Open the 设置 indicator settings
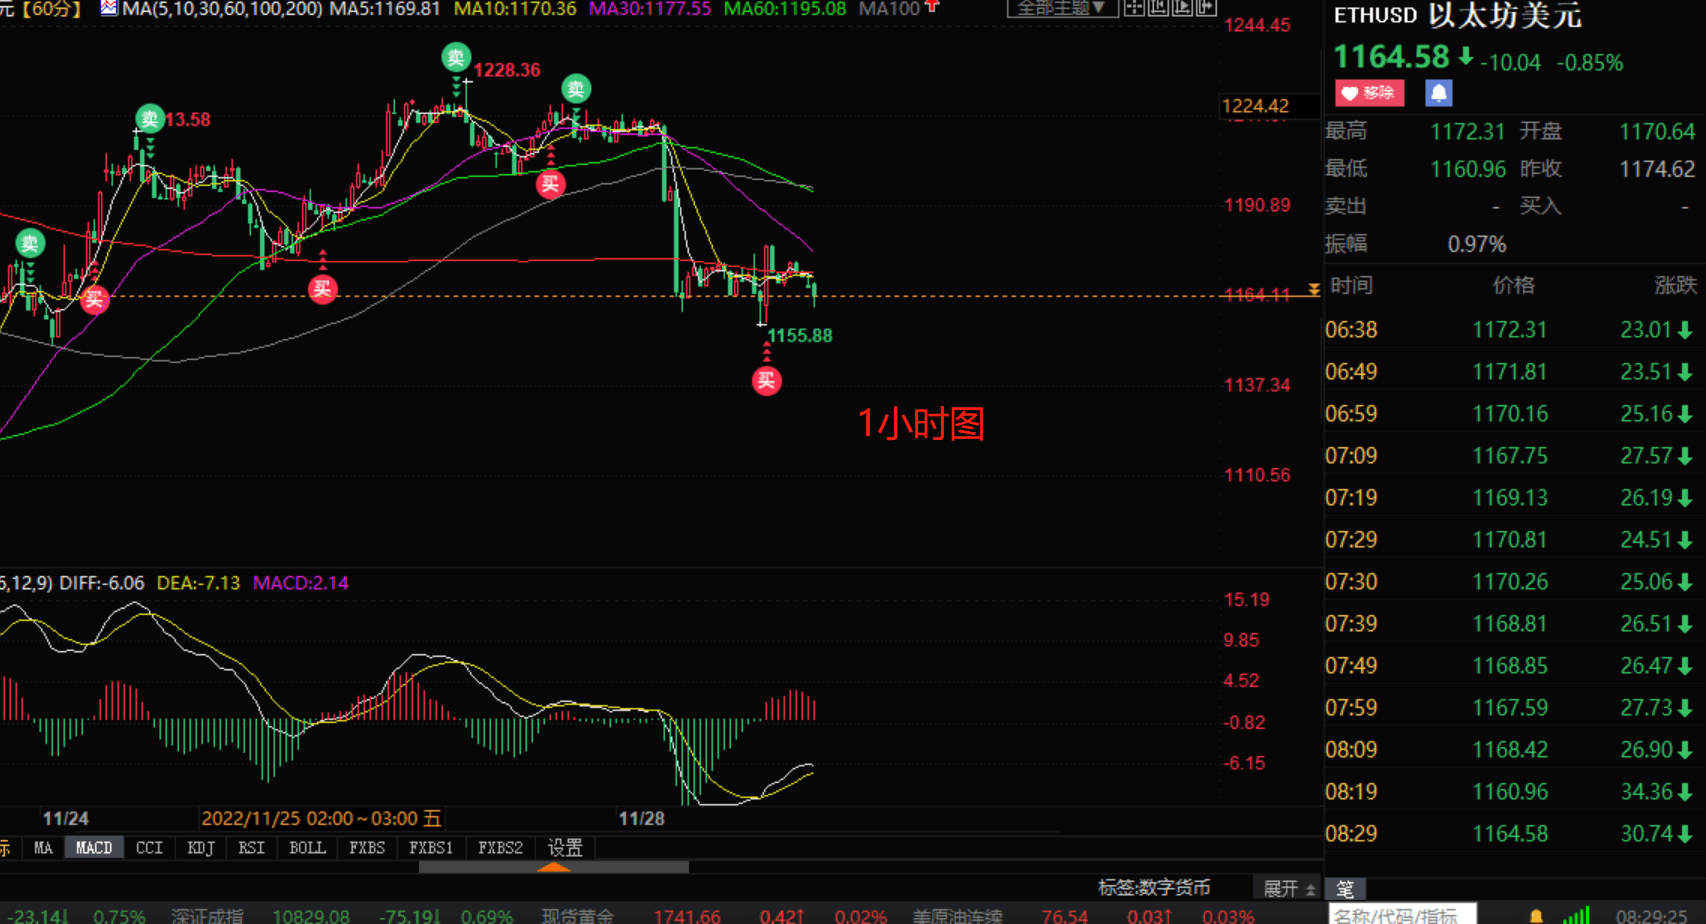The width and height of the screenshot is (1706, 924). (565, 848)
